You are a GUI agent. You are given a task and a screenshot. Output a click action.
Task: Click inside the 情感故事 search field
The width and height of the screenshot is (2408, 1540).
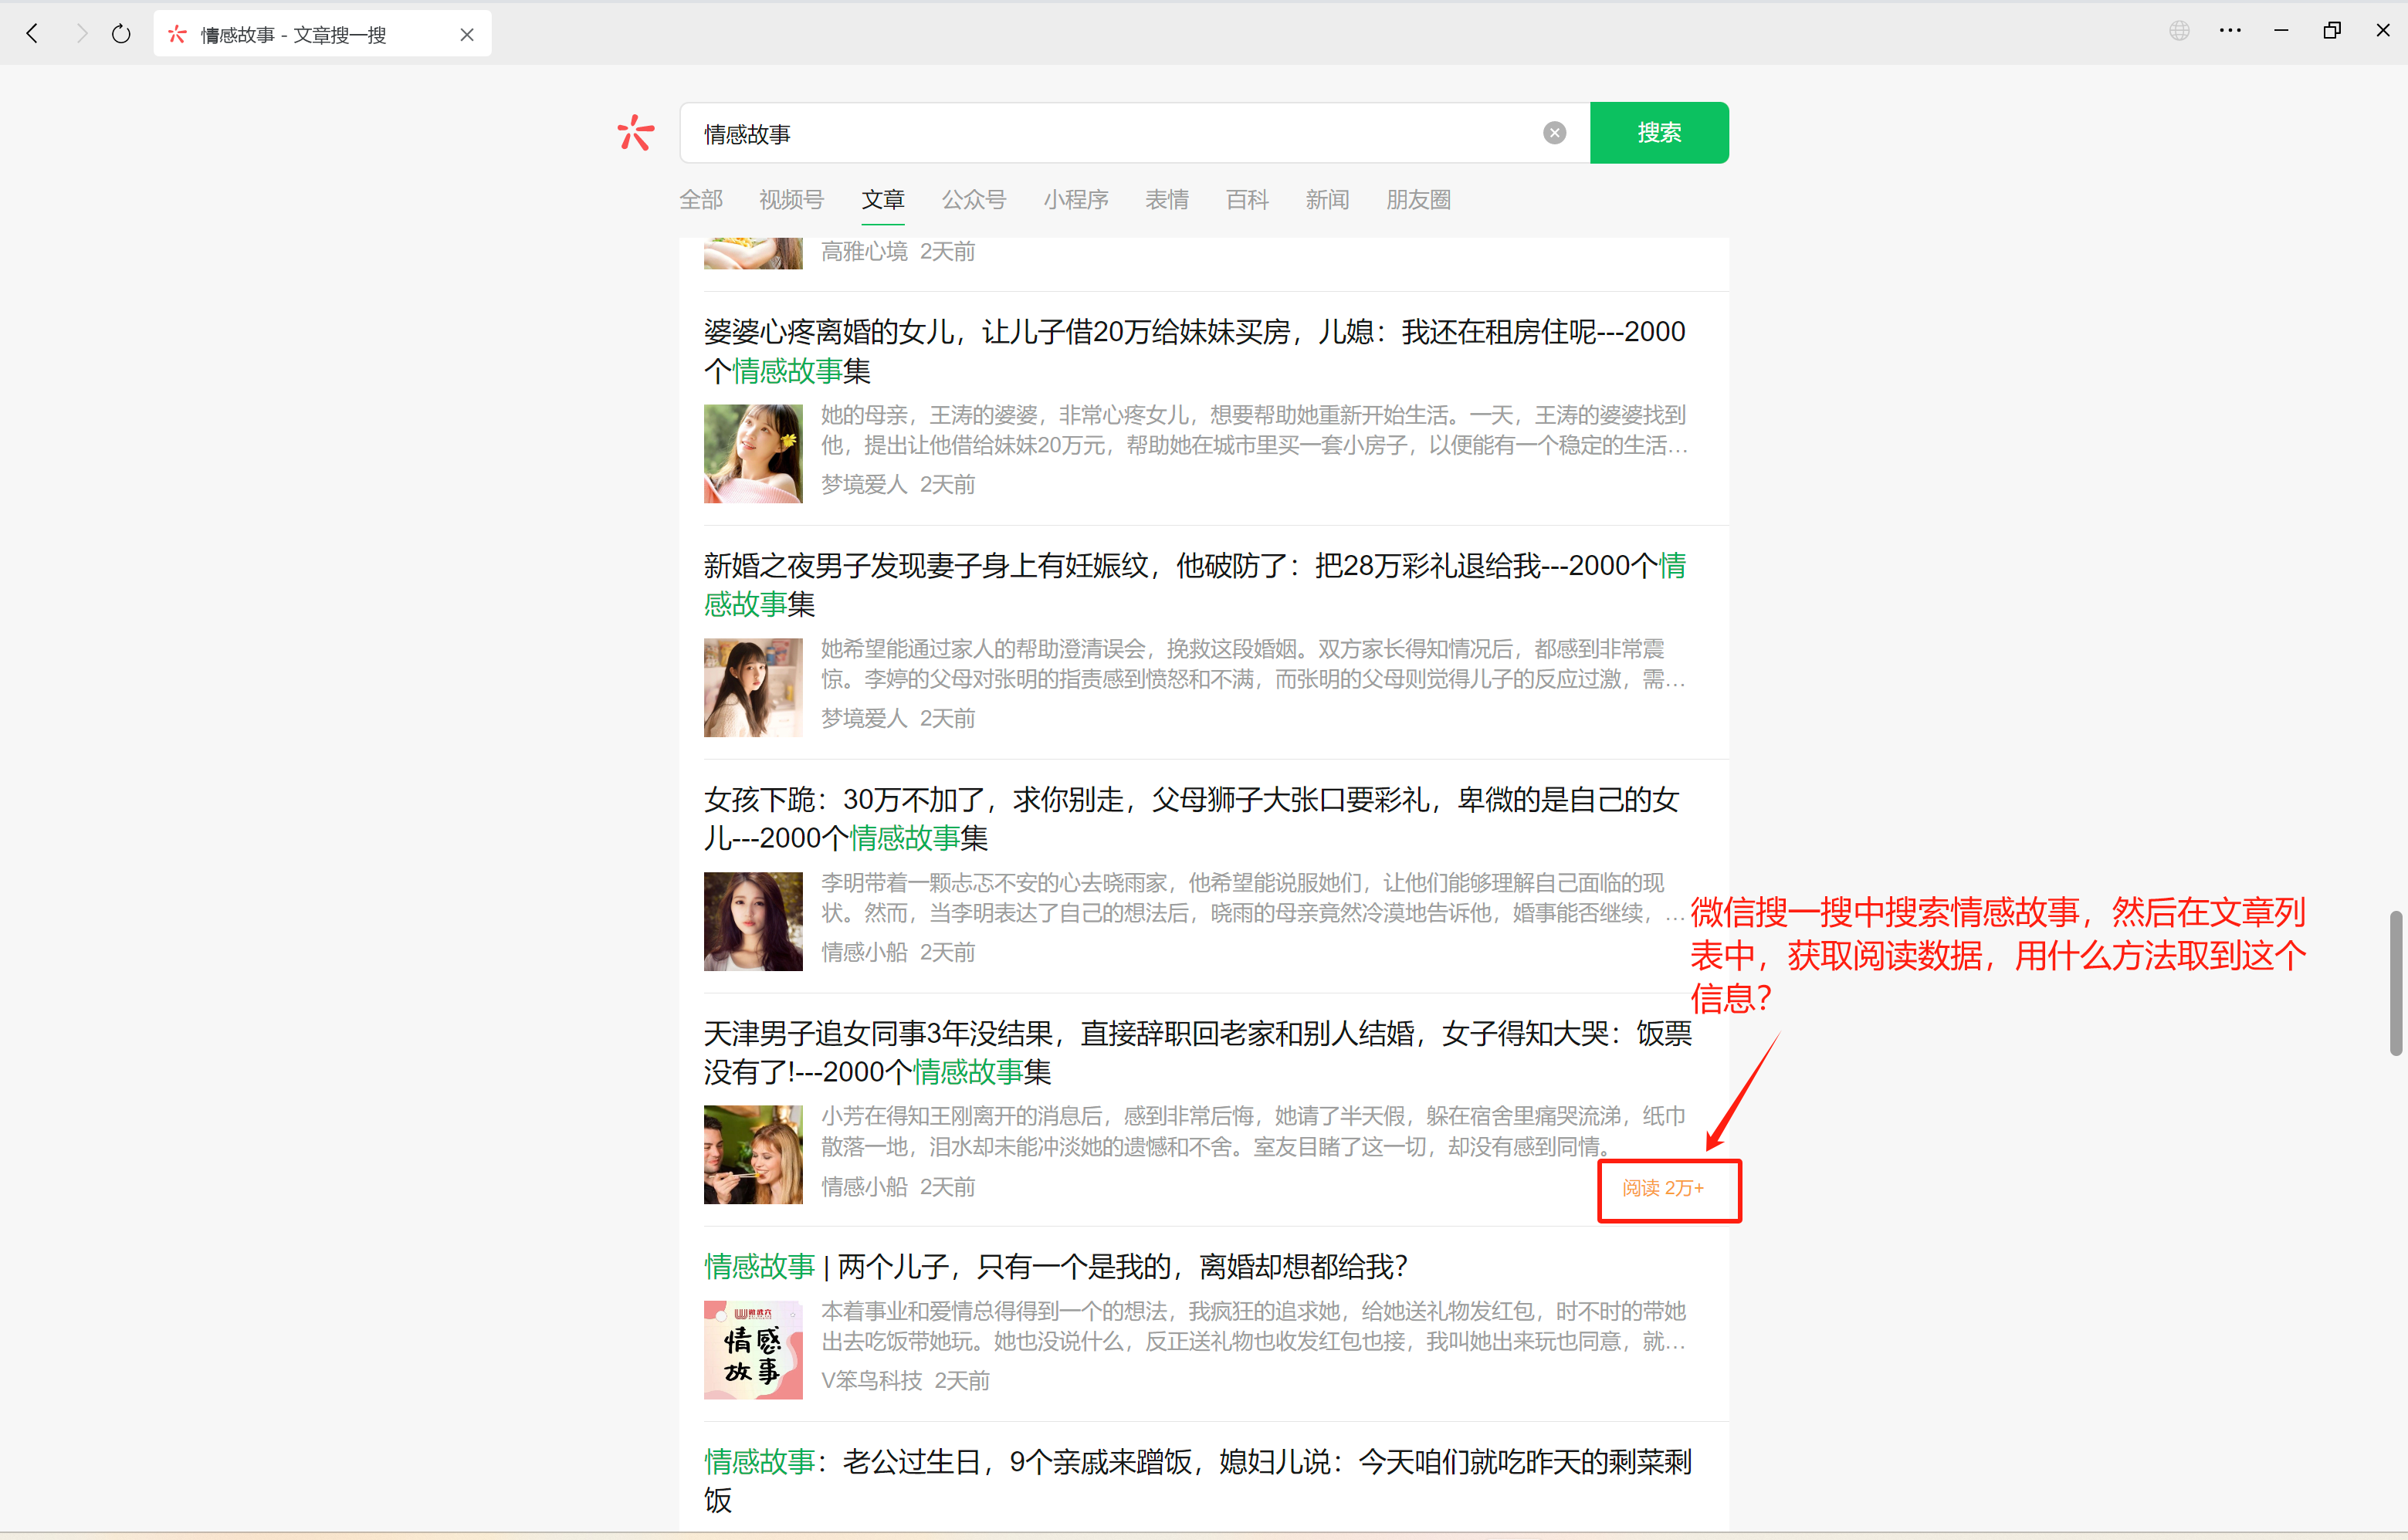[x=1100, y=133]
